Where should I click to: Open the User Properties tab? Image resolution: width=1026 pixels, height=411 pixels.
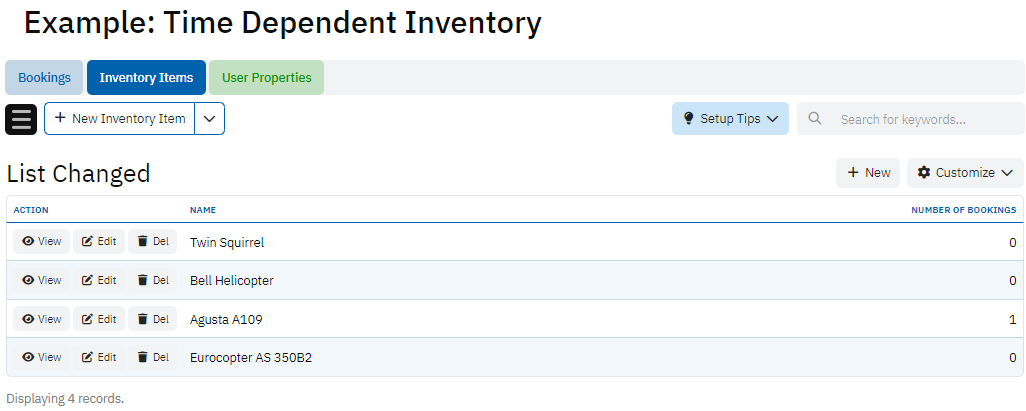pos(266,78)
